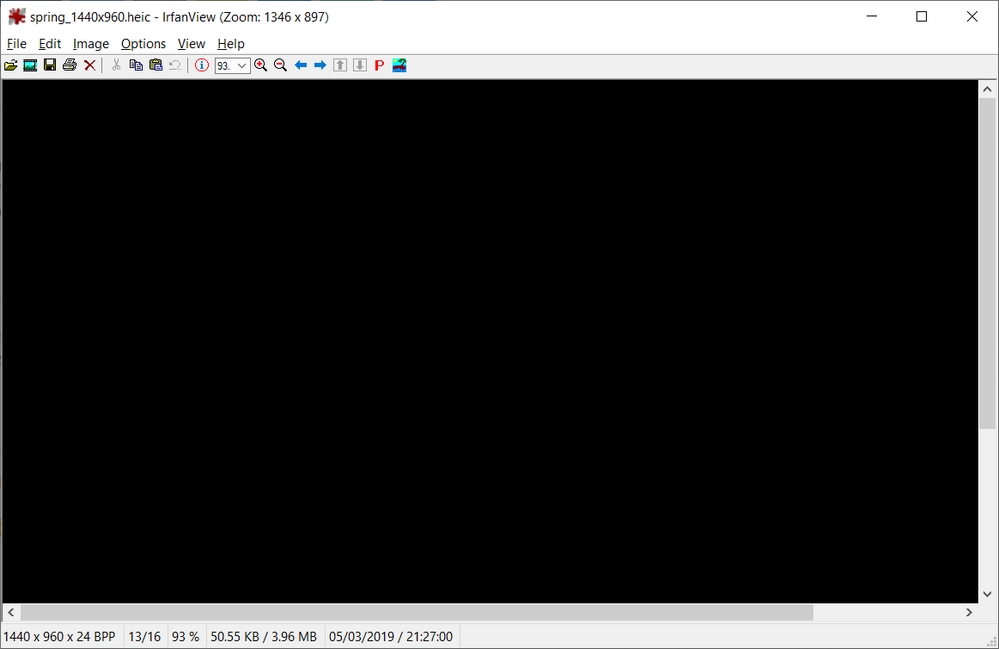
Task: Click the Open file folder icon
Action: (x=11, y=65)
